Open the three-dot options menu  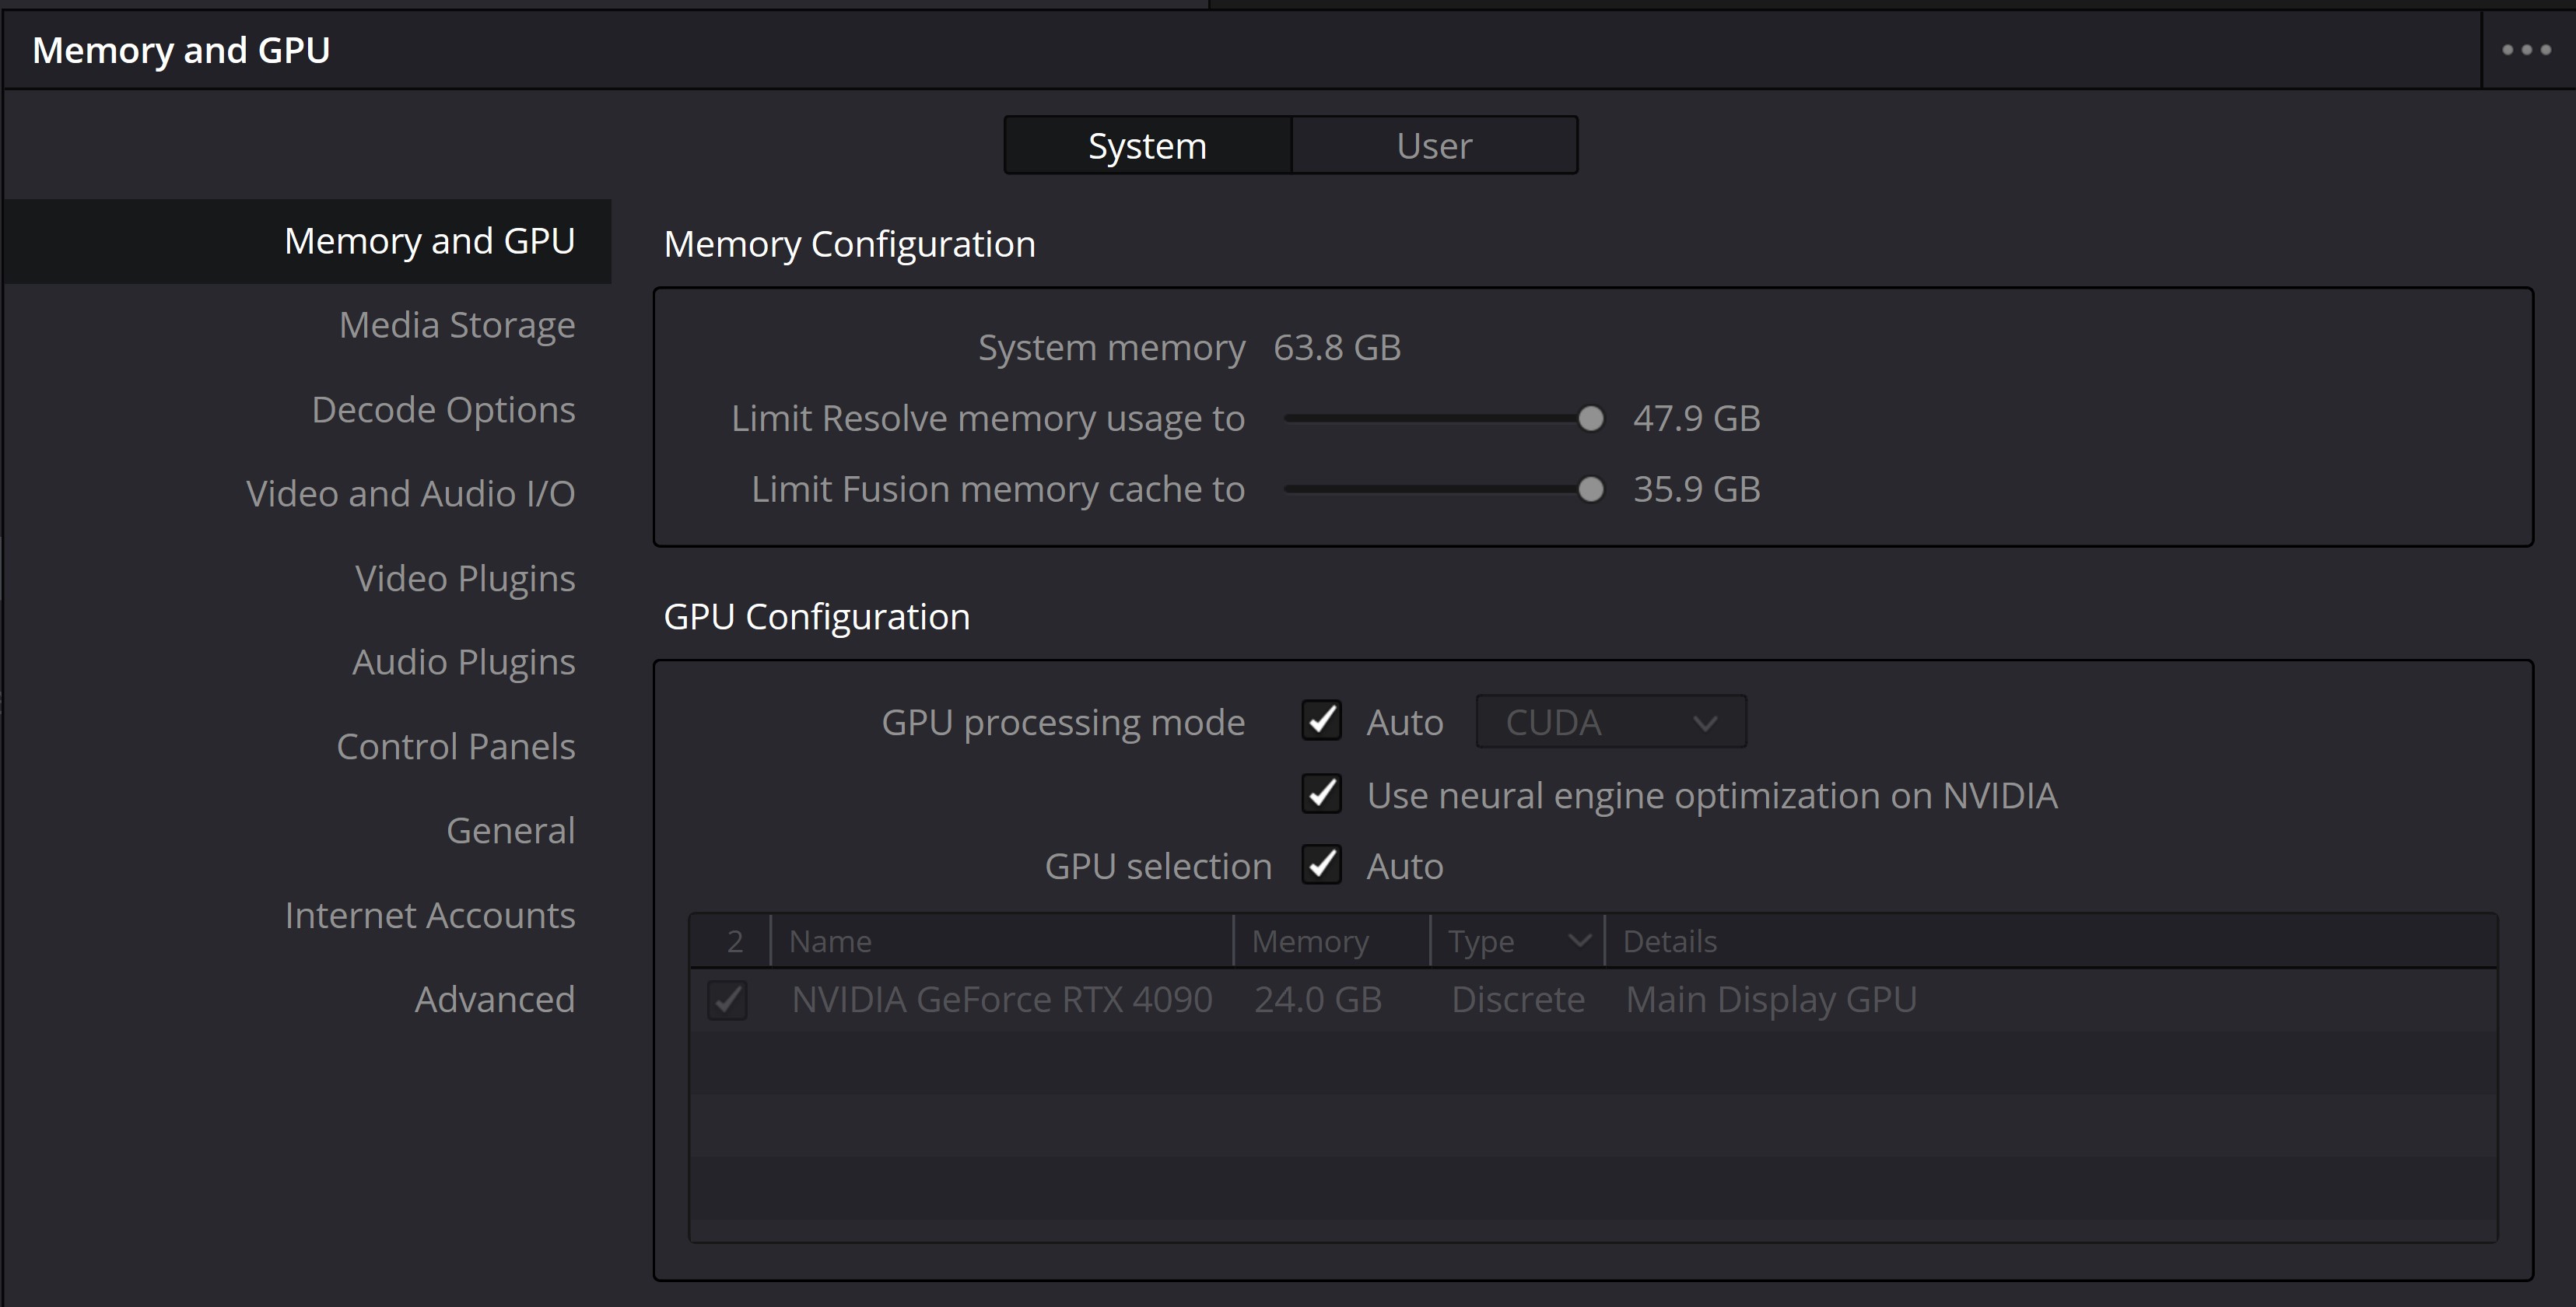point(2527,50)
